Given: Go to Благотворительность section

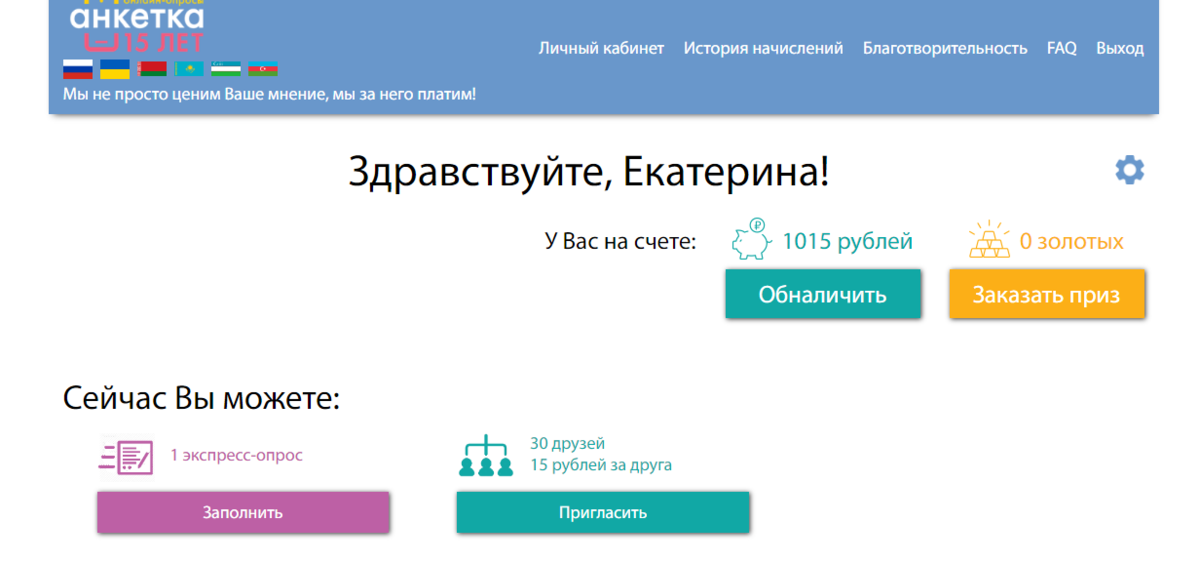Looking at the screenshot, I should coord(945,48).
